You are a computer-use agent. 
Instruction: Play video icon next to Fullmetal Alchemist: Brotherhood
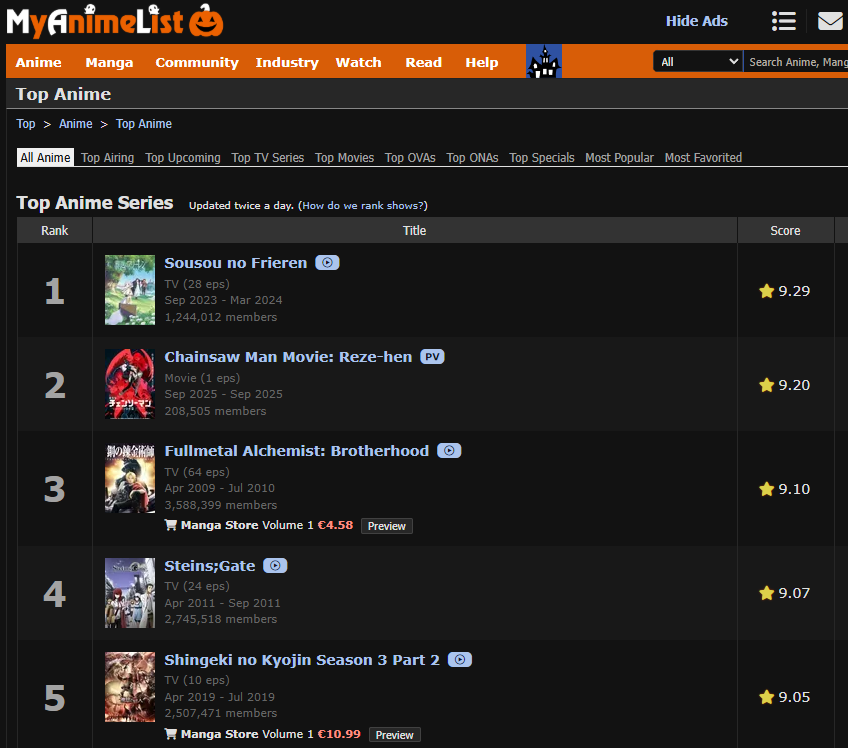coord(449,451)
